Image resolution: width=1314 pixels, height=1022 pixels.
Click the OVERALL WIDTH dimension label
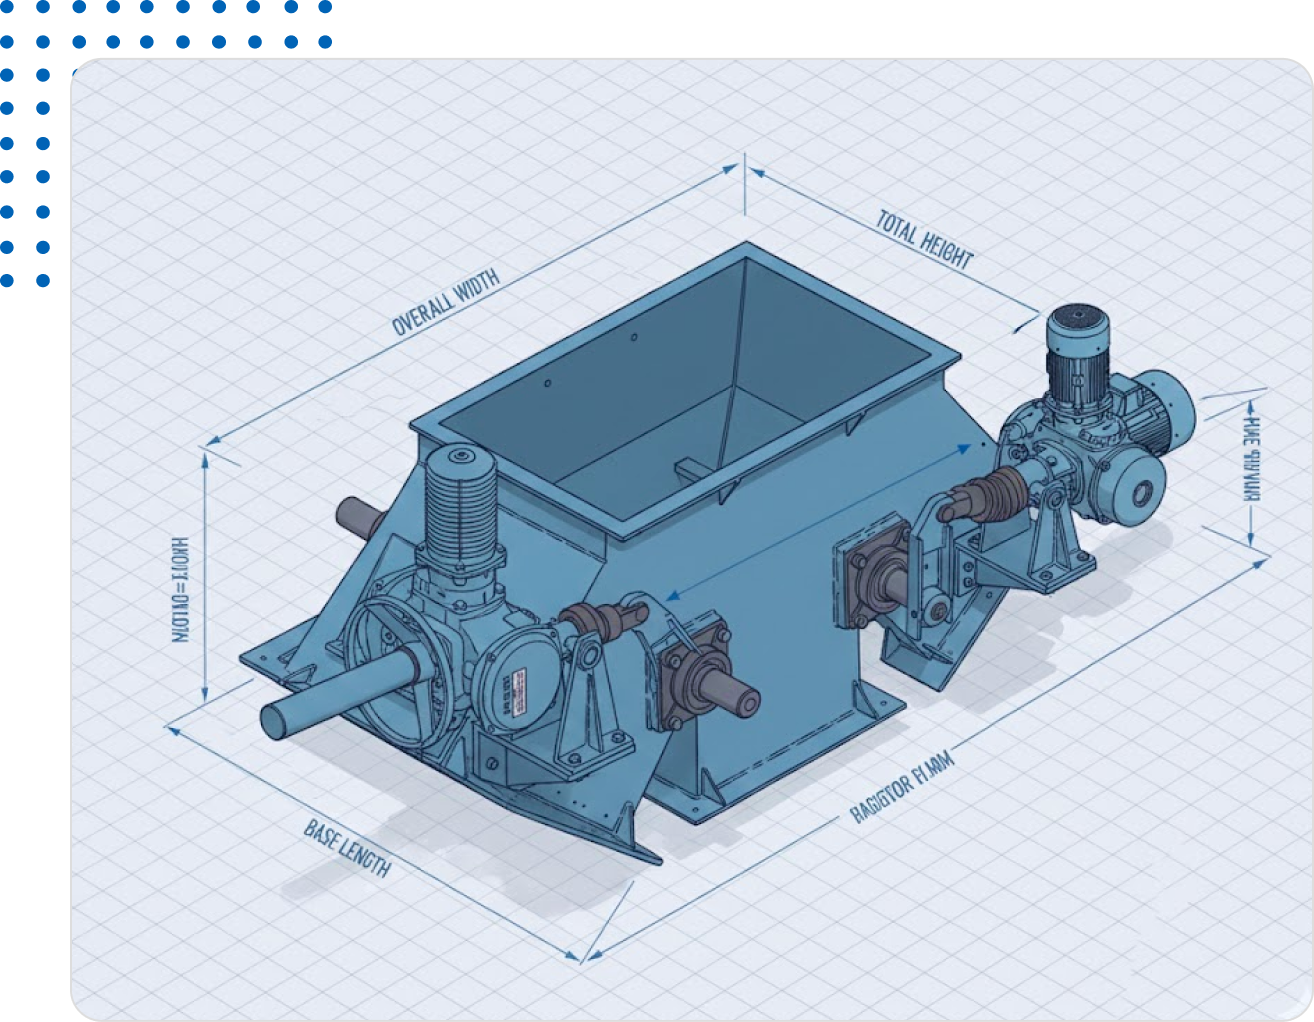[x=444, y=303]
